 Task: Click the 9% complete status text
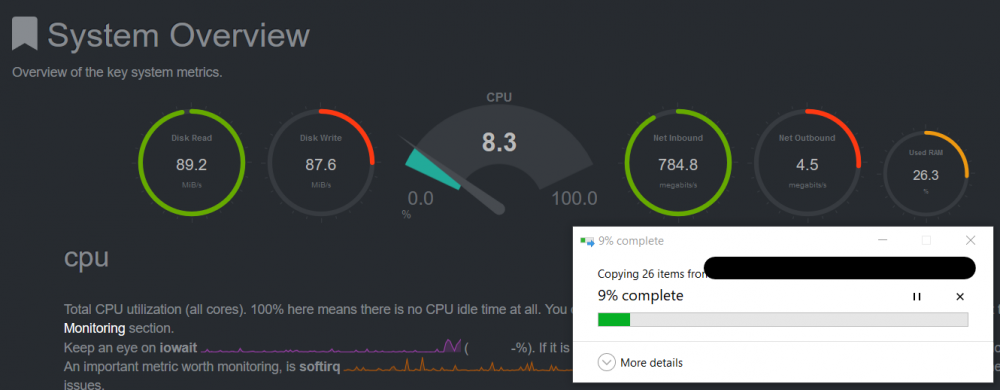640,296
